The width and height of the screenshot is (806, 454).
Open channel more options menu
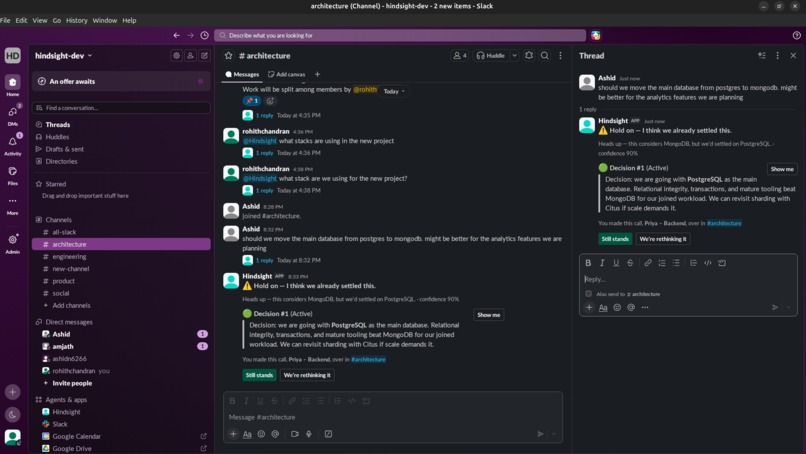point(560,56)
